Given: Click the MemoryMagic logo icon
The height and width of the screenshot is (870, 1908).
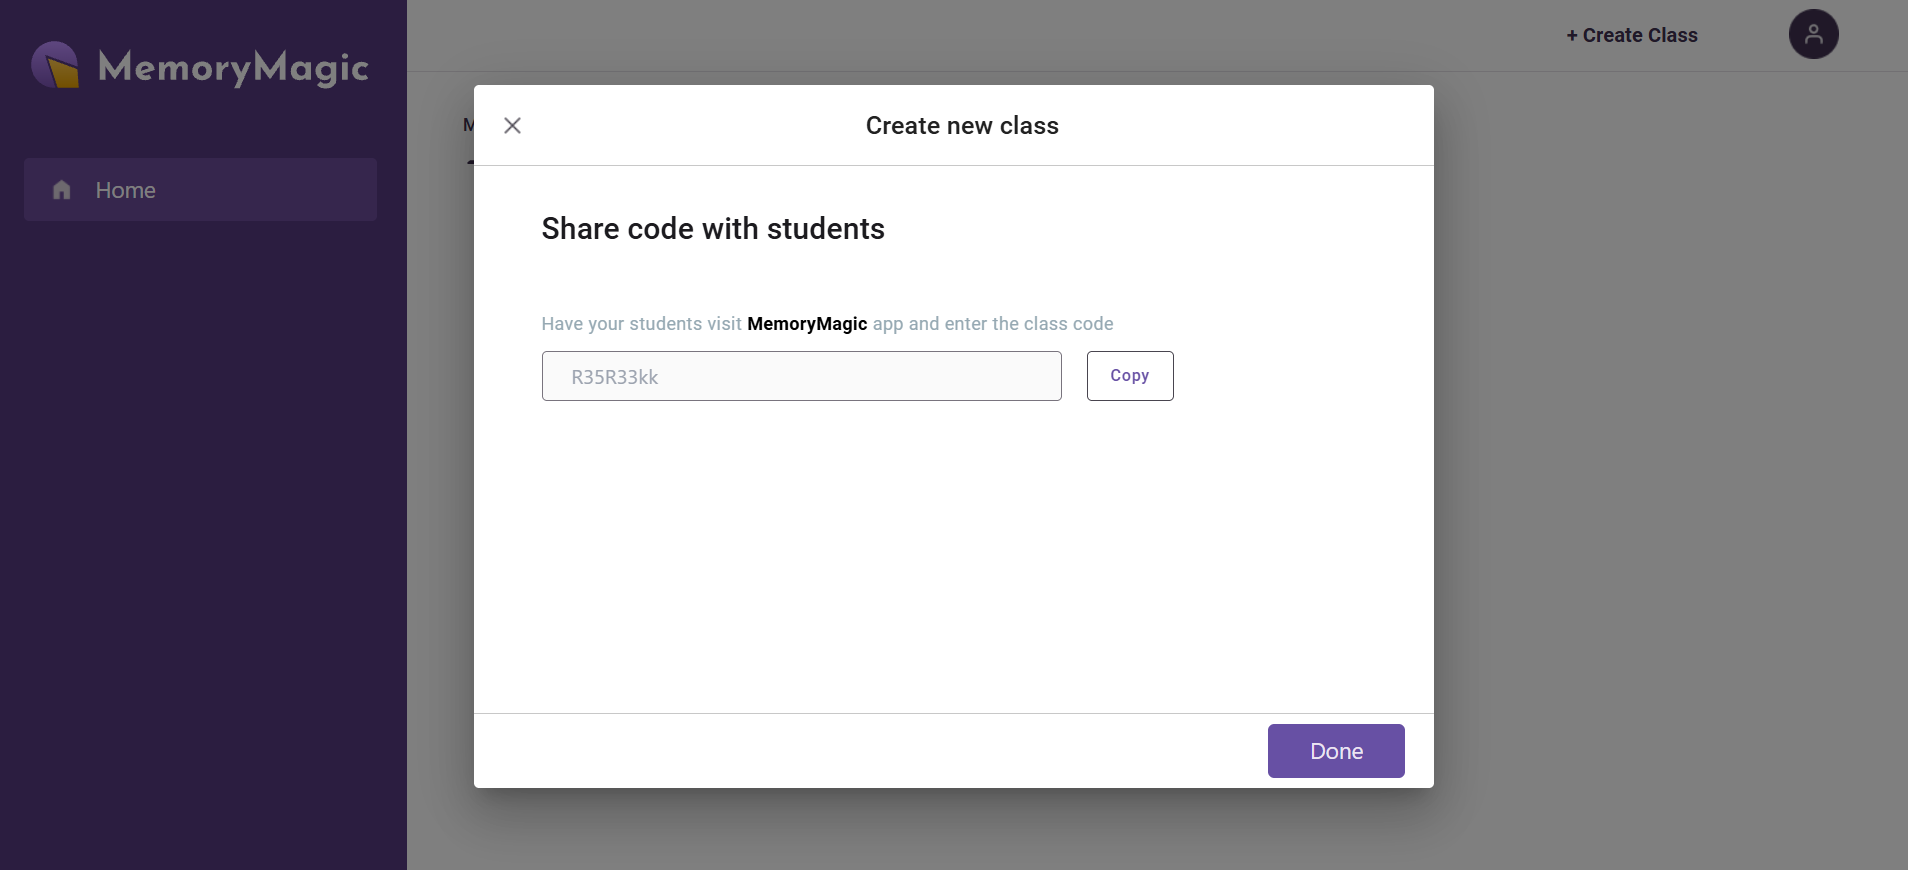Looking at the screenshot, I should (x=55, y=65).
